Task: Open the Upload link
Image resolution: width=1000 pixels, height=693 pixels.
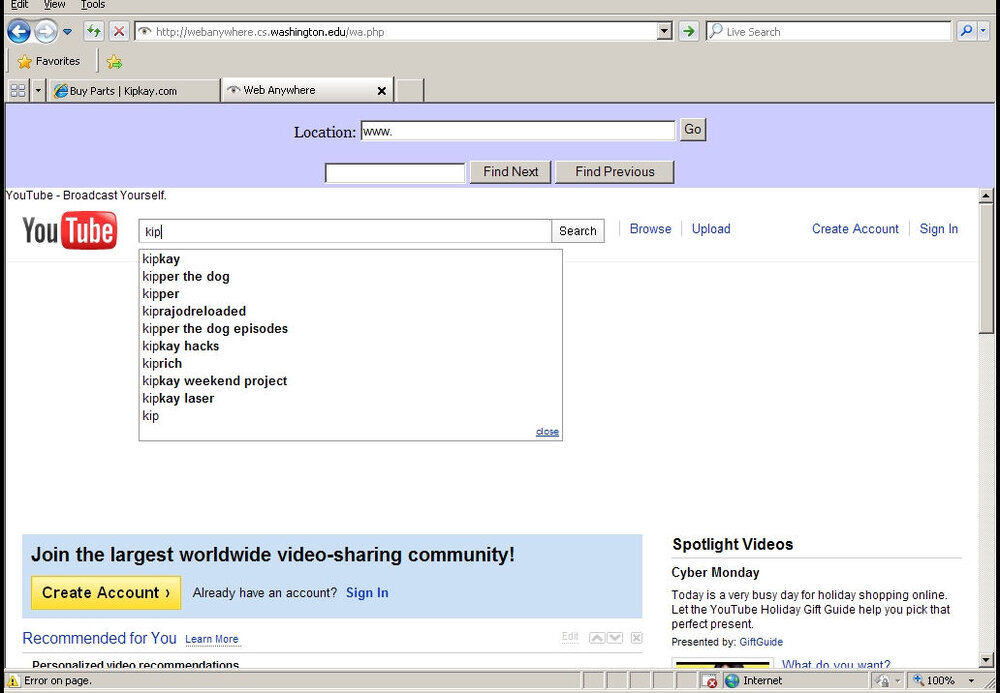Action: click(711, 229)
